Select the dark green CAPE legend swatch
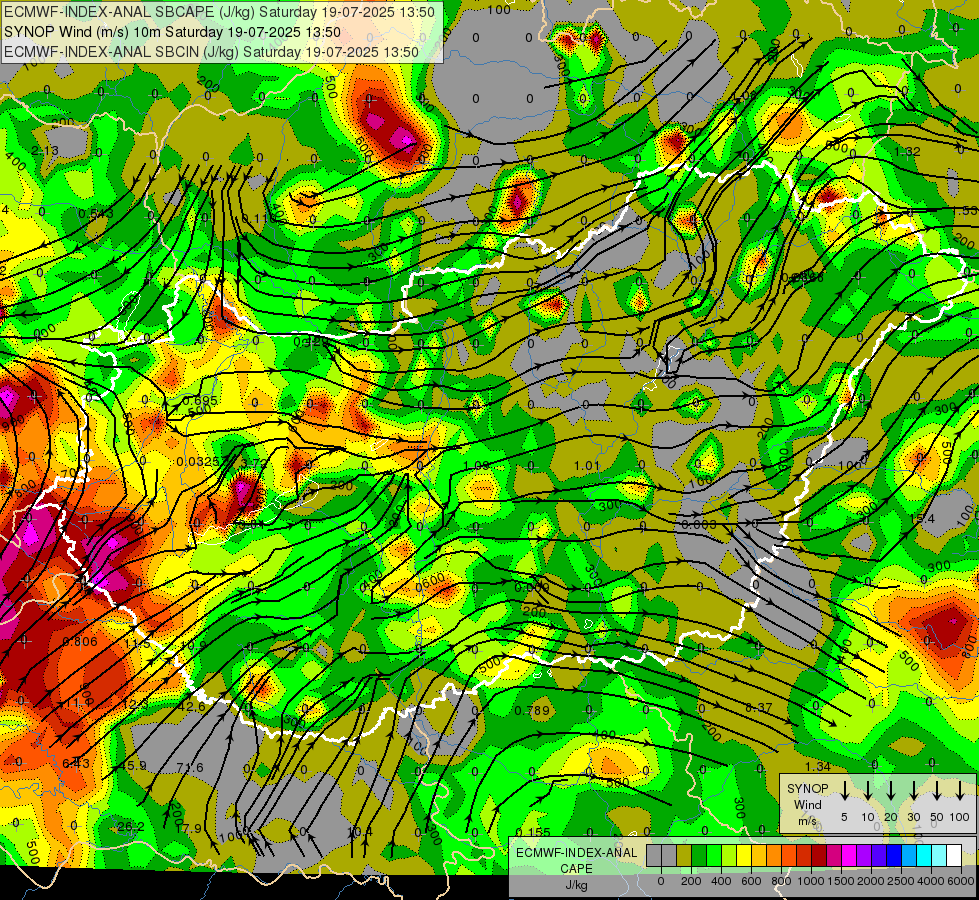The image size is (979, 900). [x=699, y=855]
